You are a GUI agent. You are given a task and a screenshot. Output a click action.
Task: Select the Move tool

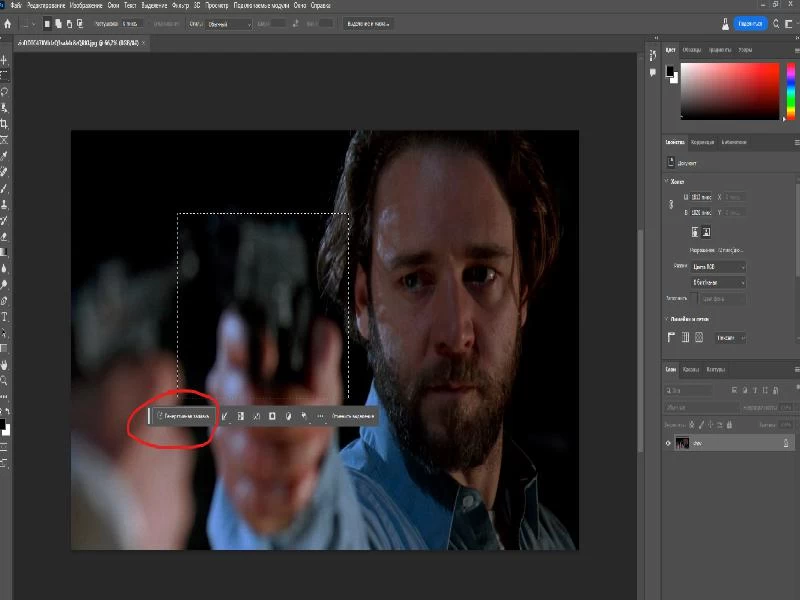(x=4, y=60)
